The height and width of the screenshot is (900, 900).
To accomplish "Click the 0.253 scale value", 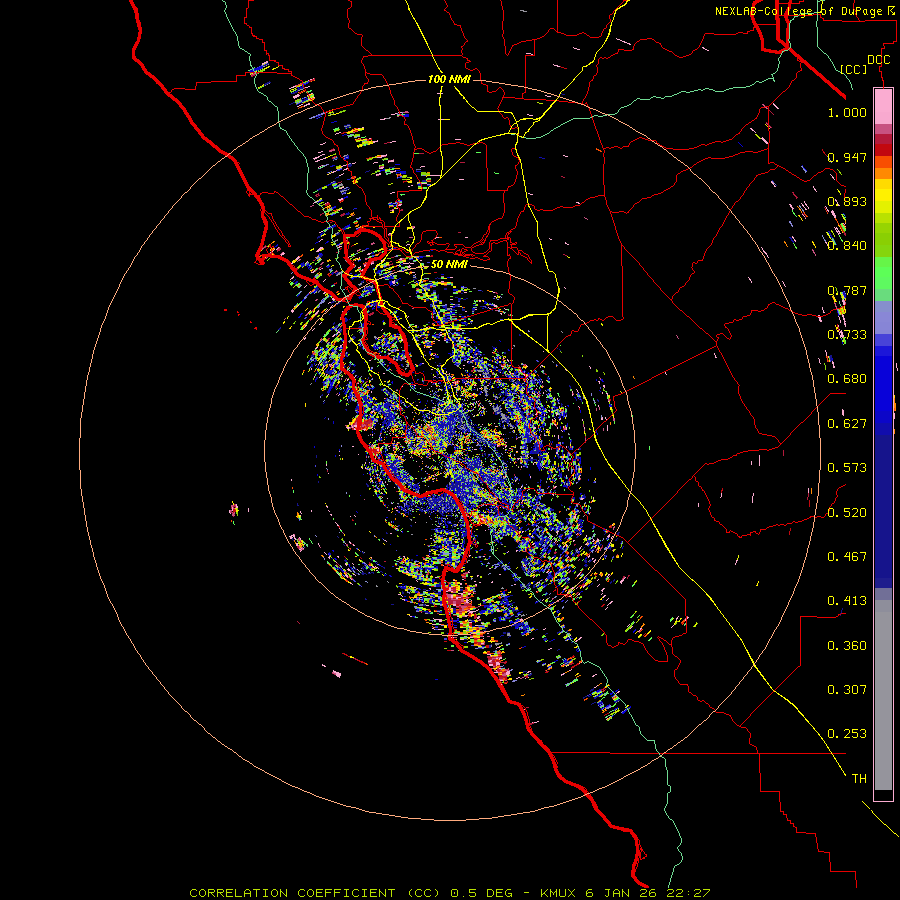I will [x=847, y=734].
